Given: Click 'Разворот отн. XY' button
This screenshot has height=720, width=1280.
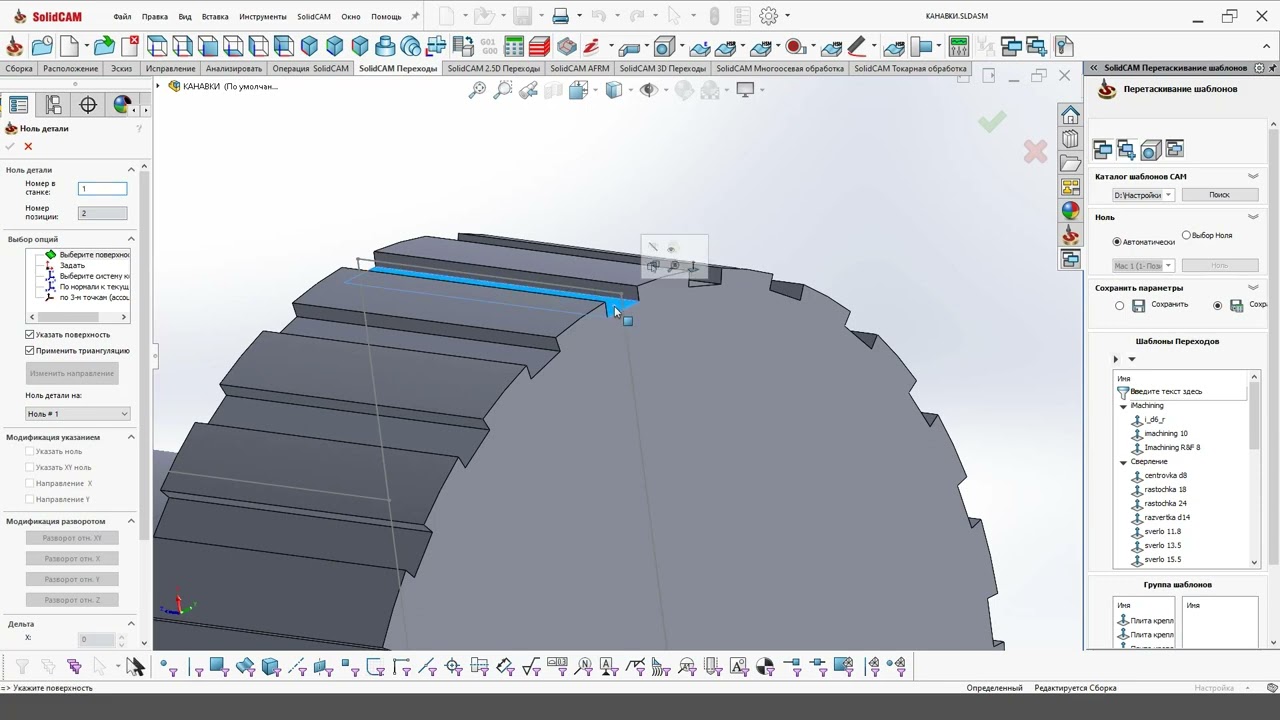Looking at the screenshot, I should click(x=72, y=538).
